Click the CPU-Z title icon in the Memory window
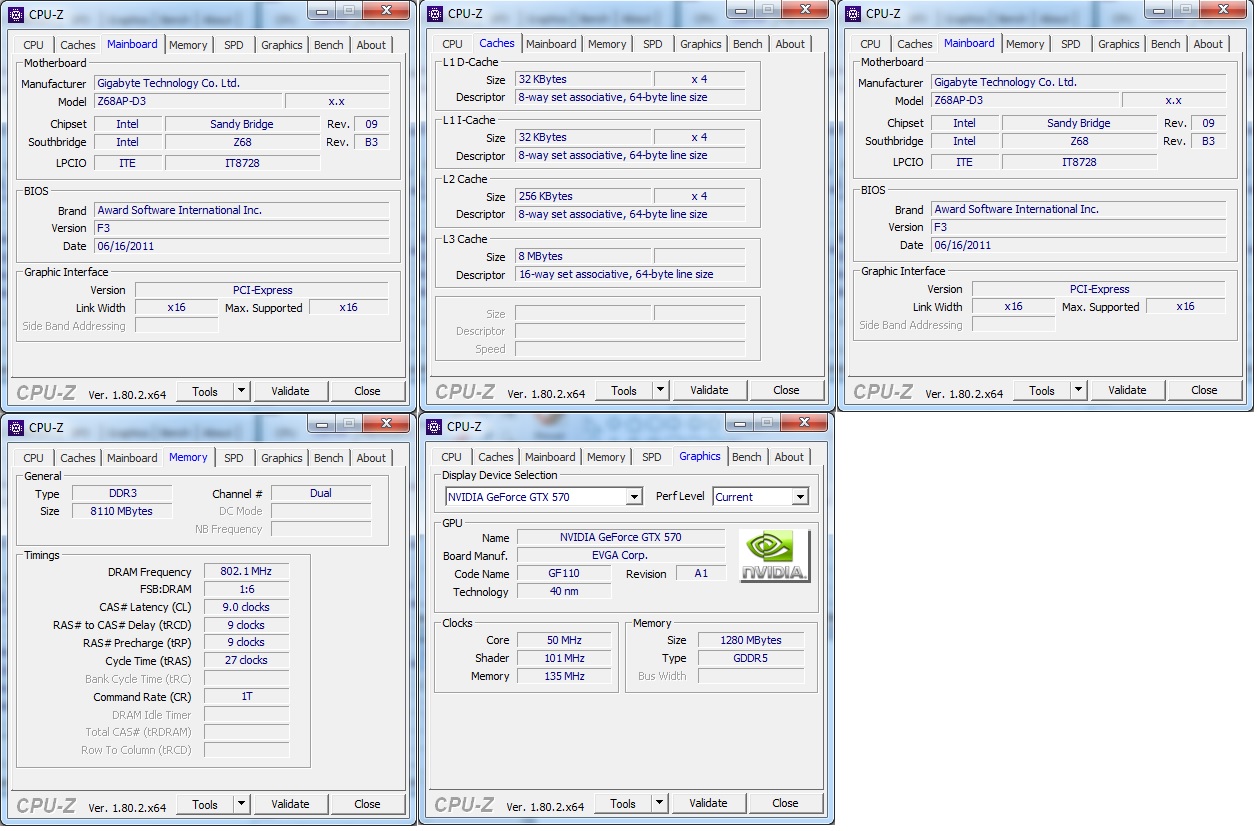 tap(15, 427)
